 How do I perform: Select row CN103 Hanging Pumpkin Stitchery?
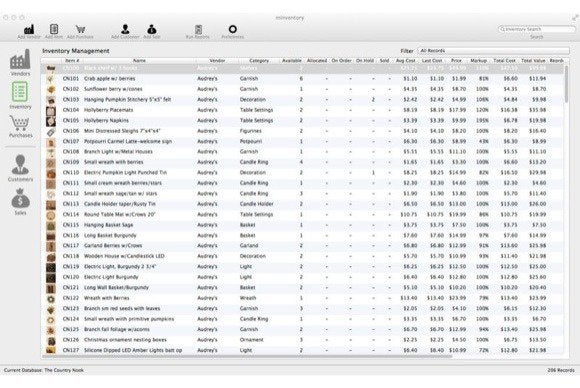tap(302, 100)
